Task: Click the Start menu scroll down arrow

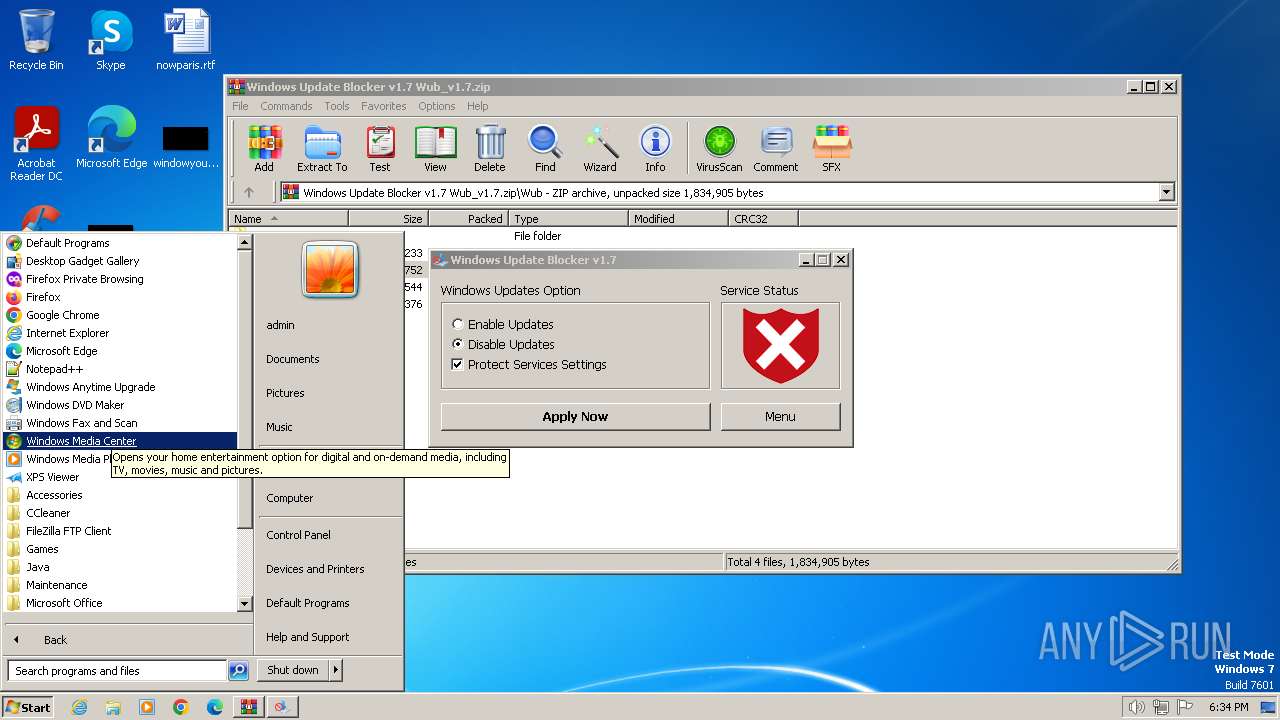Action: pos(244,604)
